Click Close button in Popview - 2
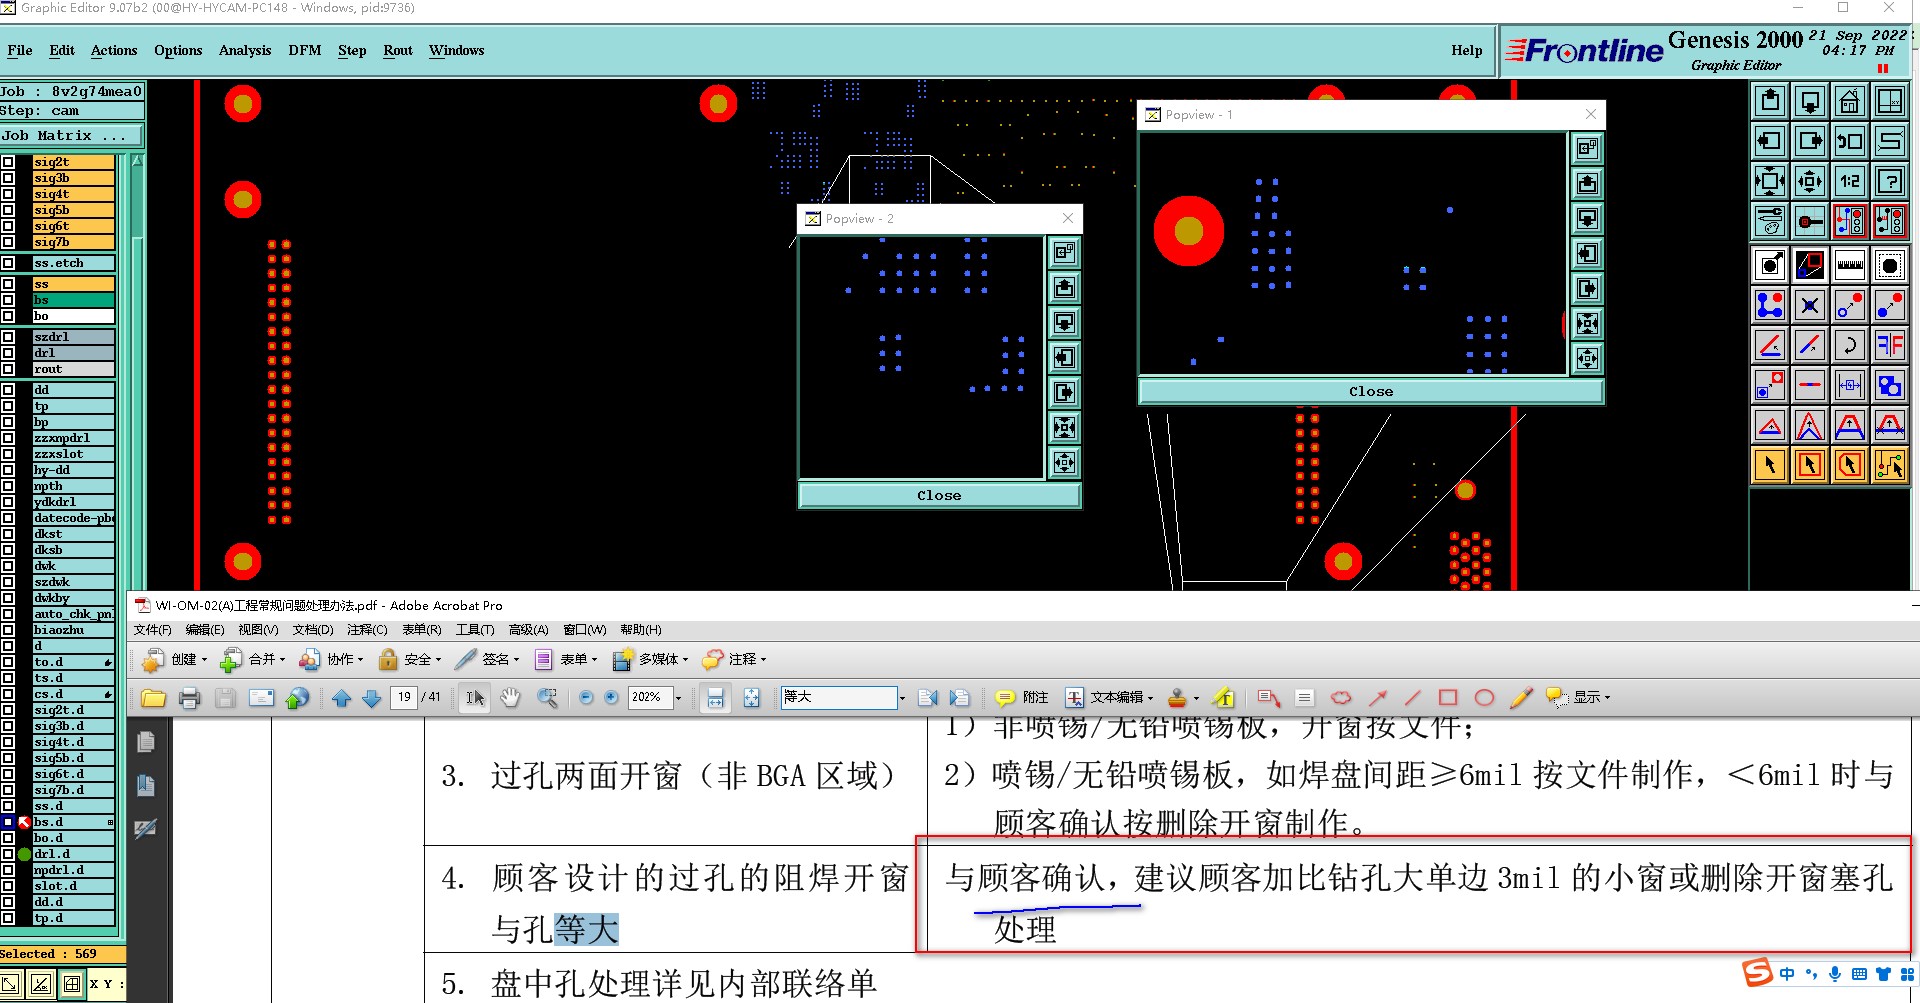This screenshot has width=1920, height=1003. coord(939,495)
